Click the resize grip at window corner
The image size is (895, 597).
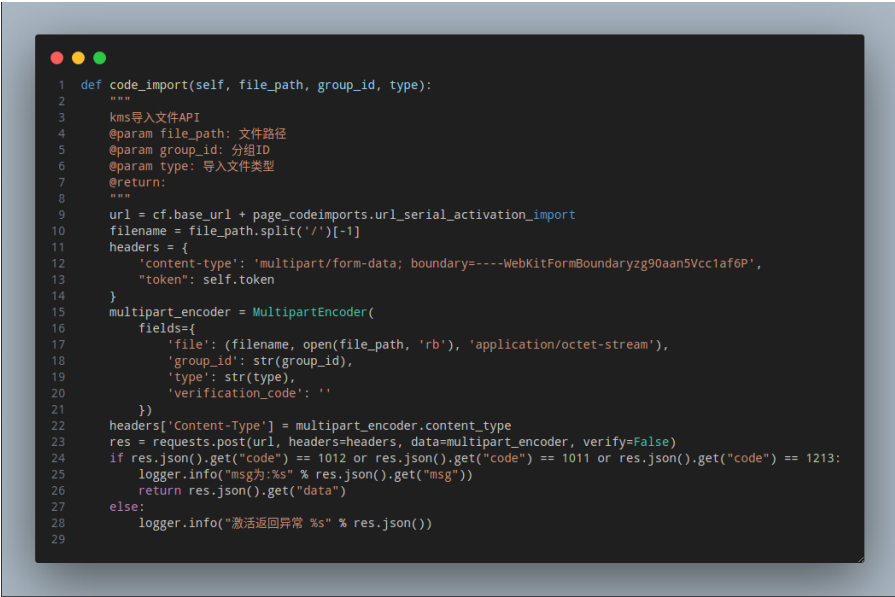860,559
